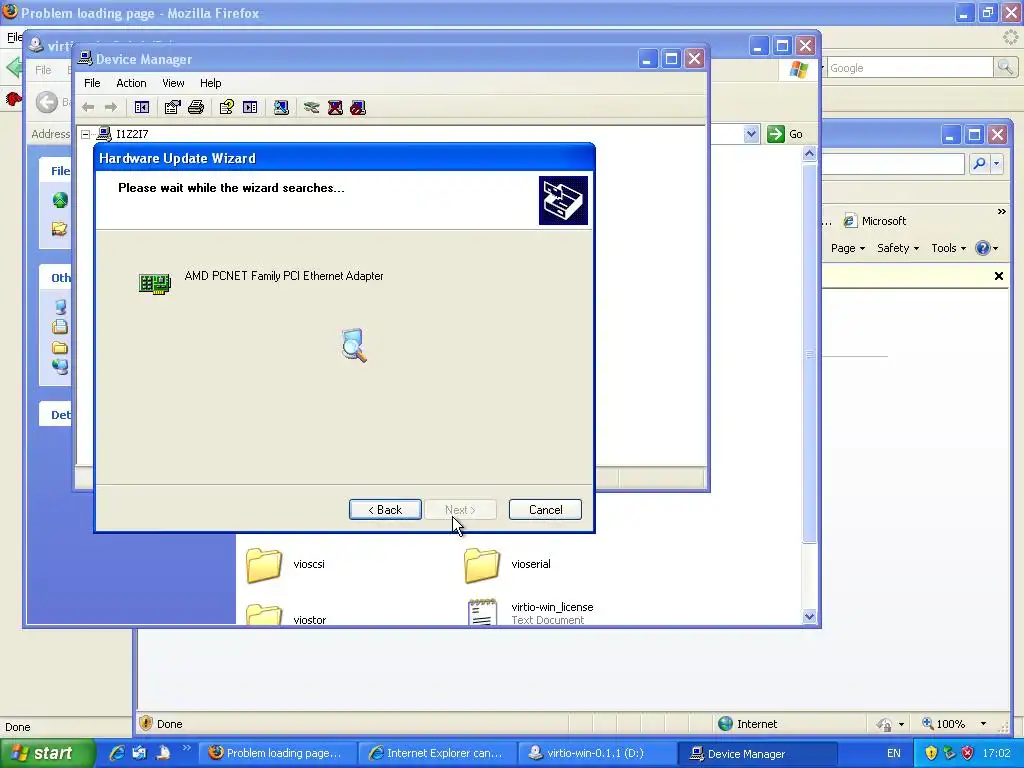Switch to virtio-win-0.1.1 (D:) taskbar button

pos(598,754)
